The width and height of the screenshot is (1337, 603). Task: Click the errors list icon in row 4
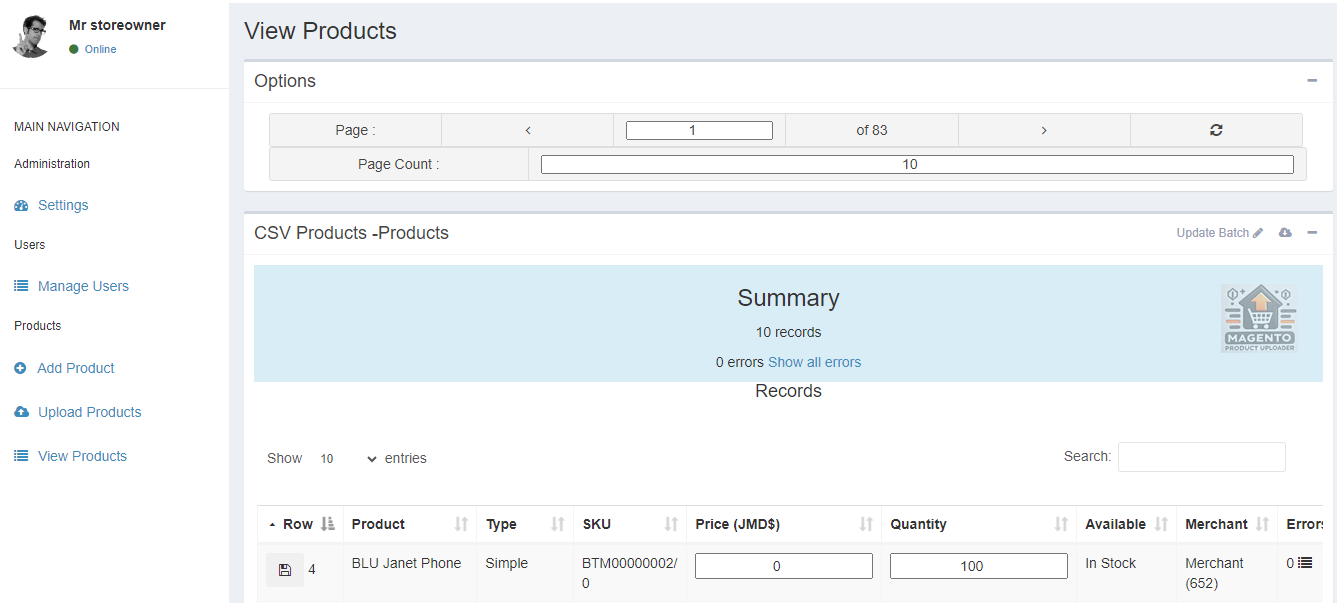pyautogui.click(x=1305, y=563)
